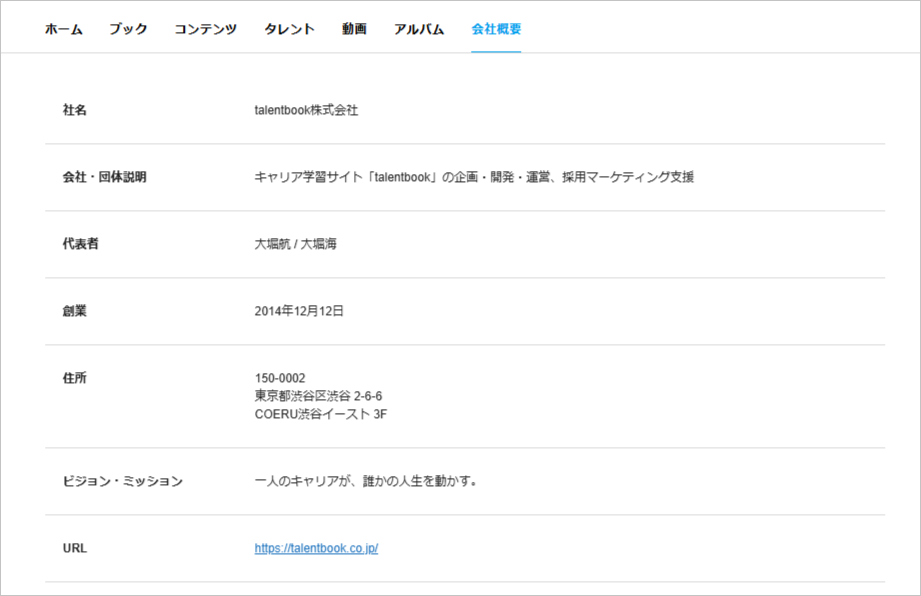The height and width of the screenshot is (596, 921).
Task: Click the building name COERU渋谷イースト 3F
Action: (321, 414)
